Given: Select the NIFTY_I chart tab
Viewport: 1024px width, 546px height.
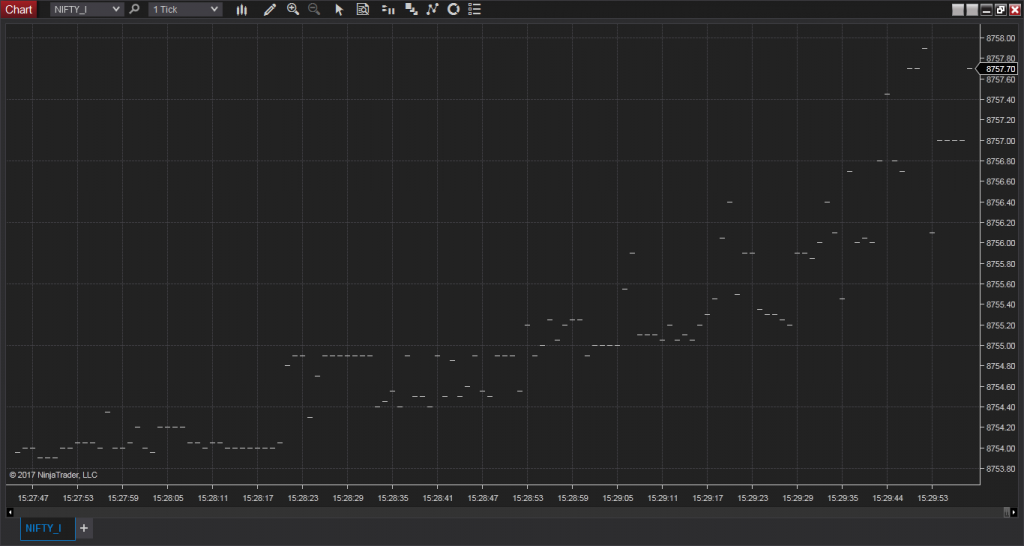Looking at the screenshot, I should (x=47, y=528).
